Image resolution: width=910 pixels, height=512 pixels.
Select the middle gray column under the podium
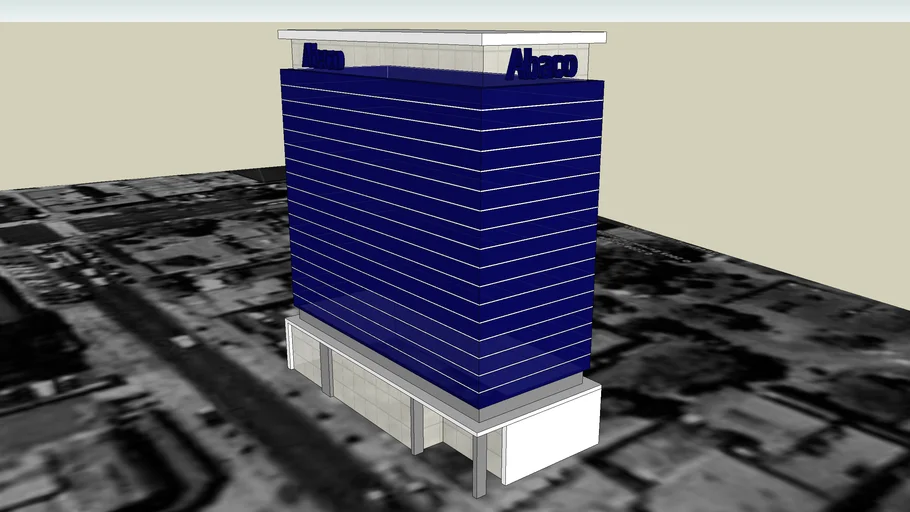pos(416,423)
